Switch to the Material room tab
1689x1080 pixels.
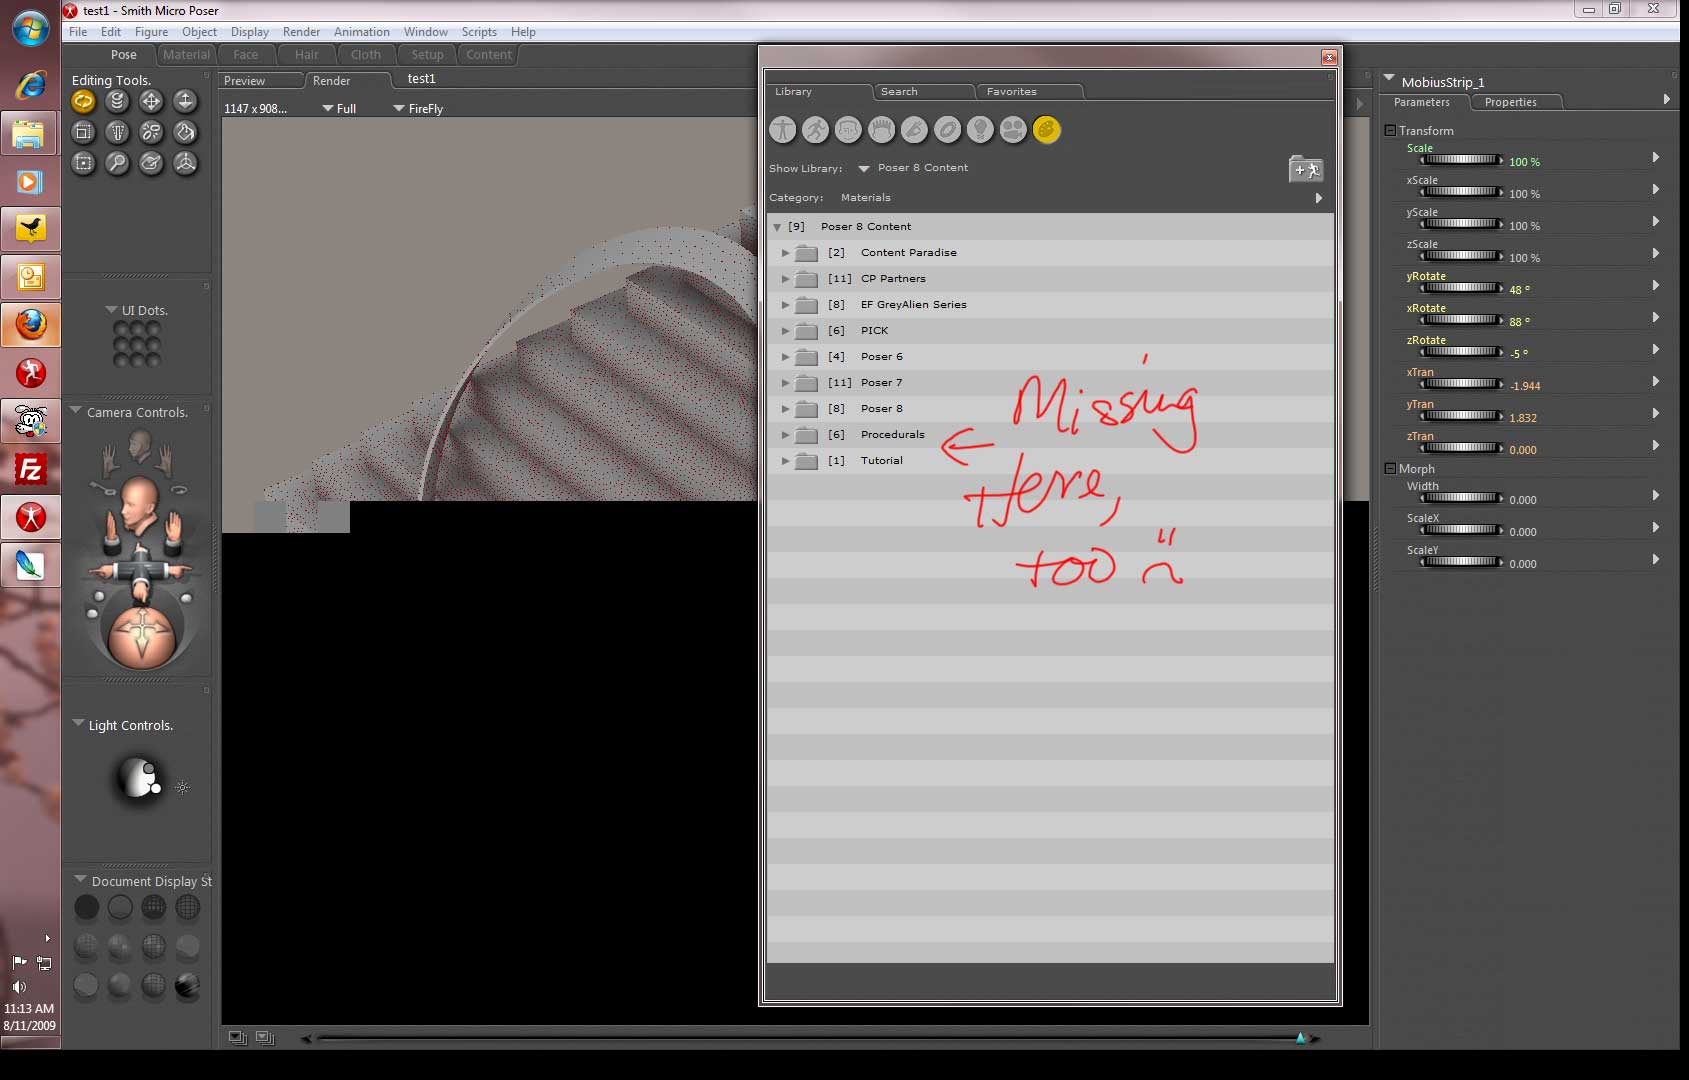tap(186, 55)
